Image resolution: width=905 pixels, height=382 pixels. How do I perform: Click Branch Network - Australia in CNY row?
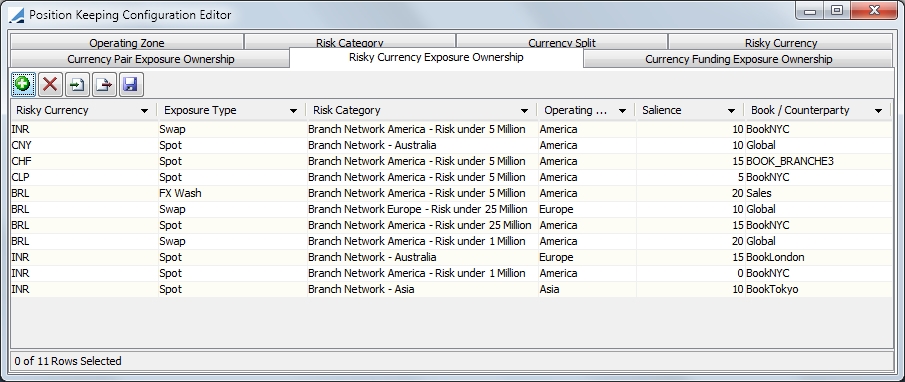coord(421,145)
